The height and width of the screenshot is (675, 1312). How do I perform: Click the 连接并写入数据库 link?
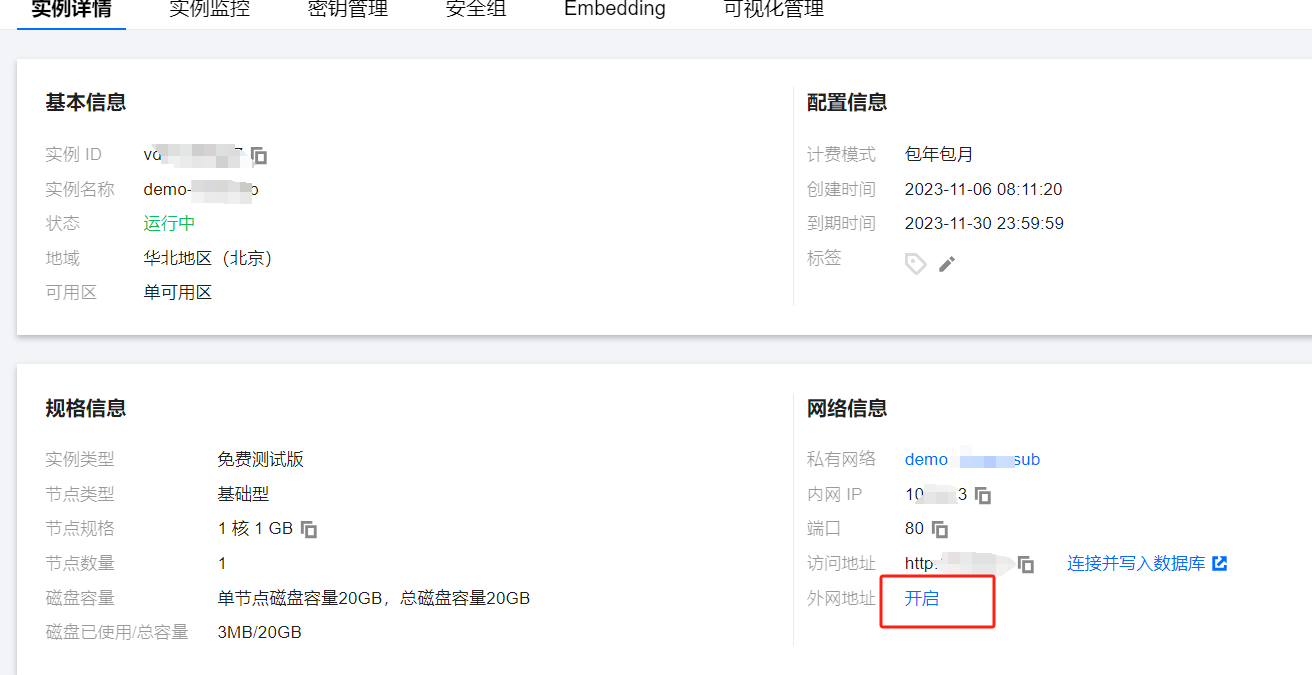[x=1136, y=563]
